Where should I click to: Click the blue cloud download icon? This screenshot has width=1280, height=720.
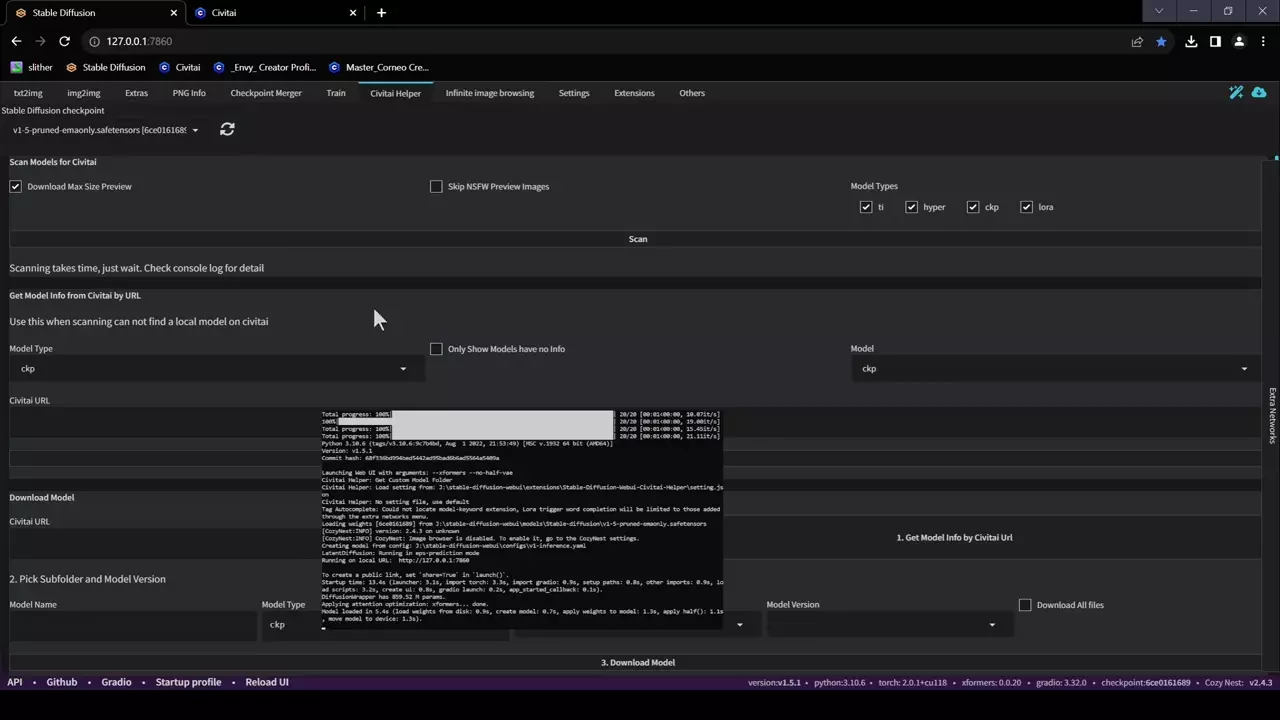pos(1259,93)
